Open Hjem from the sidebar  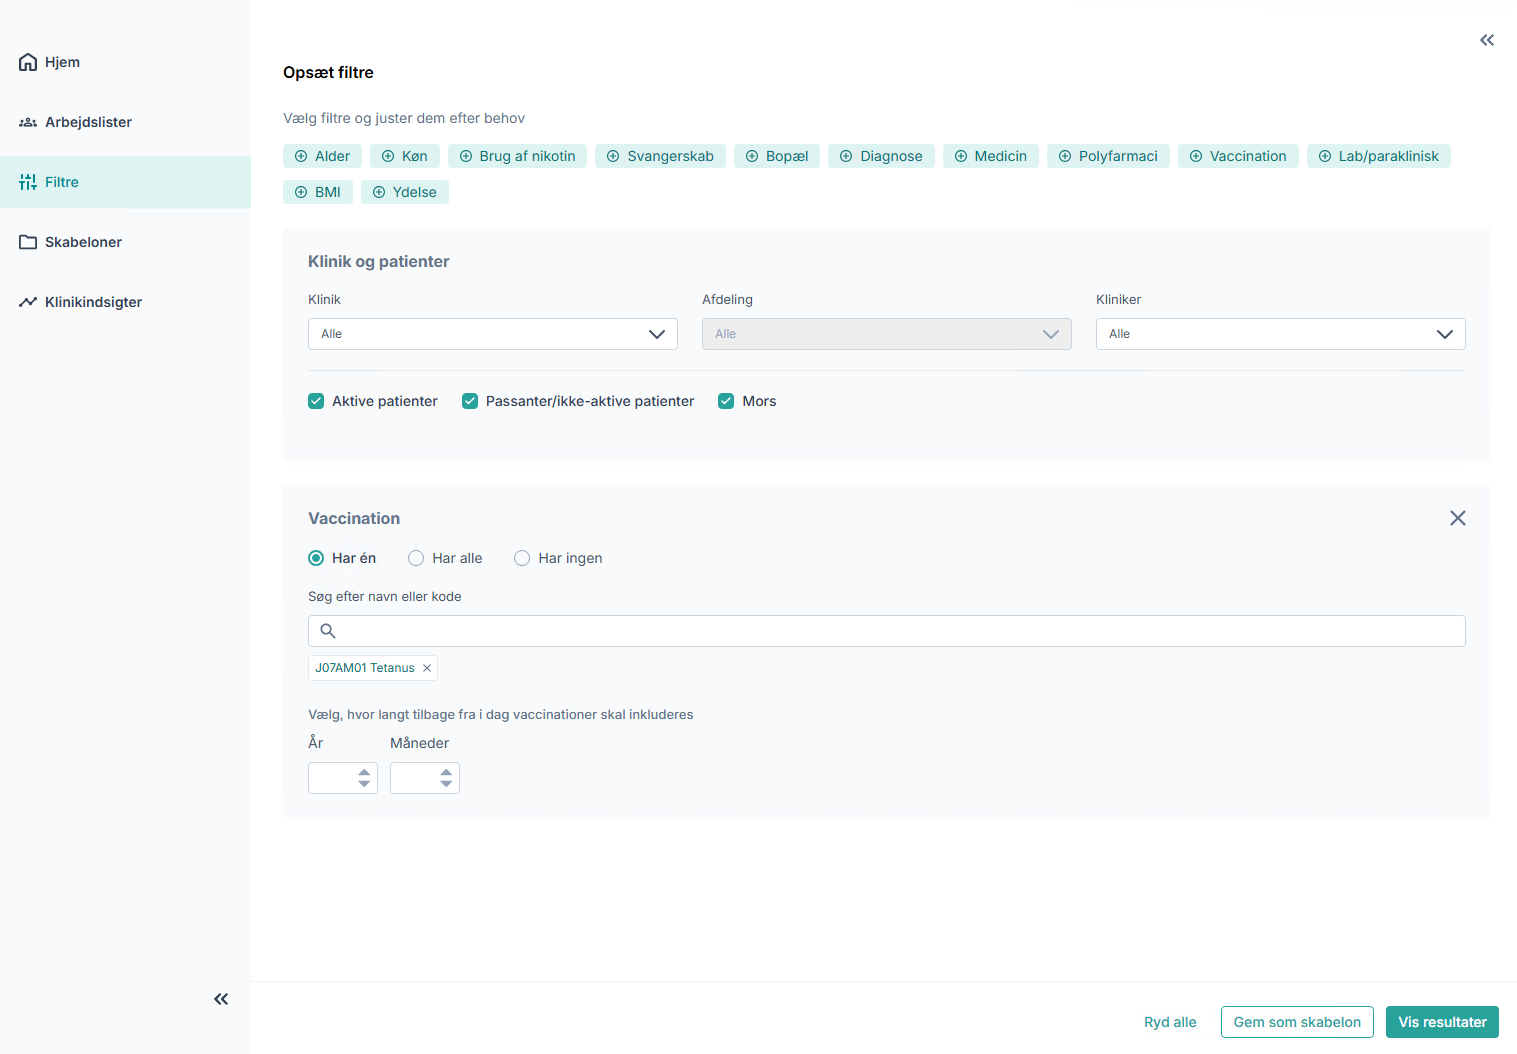click(125, 62)
